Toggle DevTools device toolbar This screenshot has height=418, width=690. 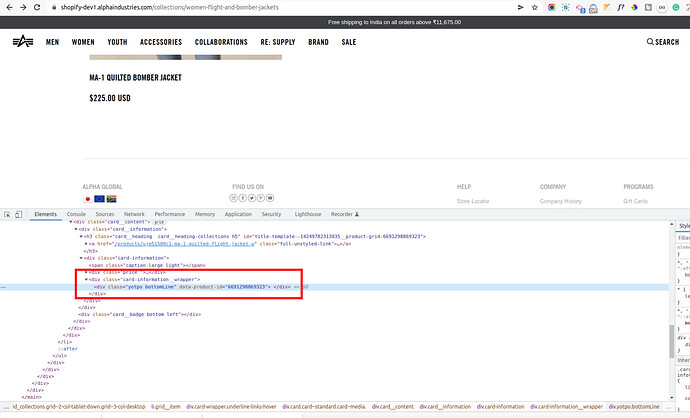click(x=18, y=214)
